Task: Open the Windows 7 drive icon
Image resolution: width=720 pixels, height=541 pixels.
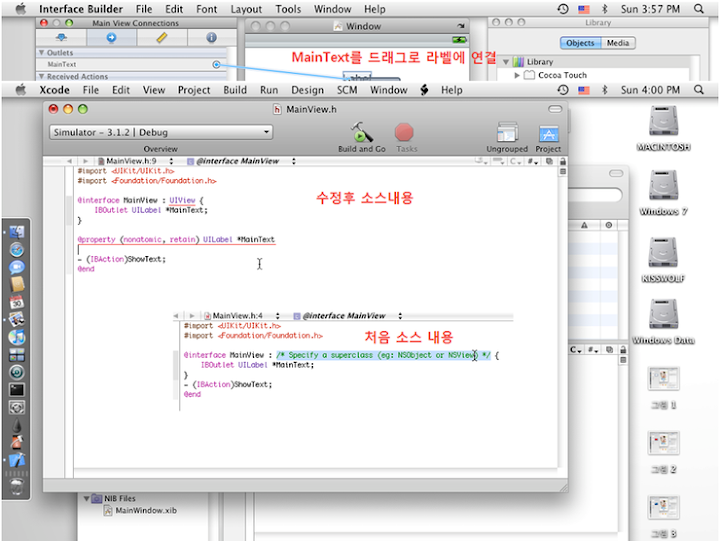Action: click(x=663, y=186)
